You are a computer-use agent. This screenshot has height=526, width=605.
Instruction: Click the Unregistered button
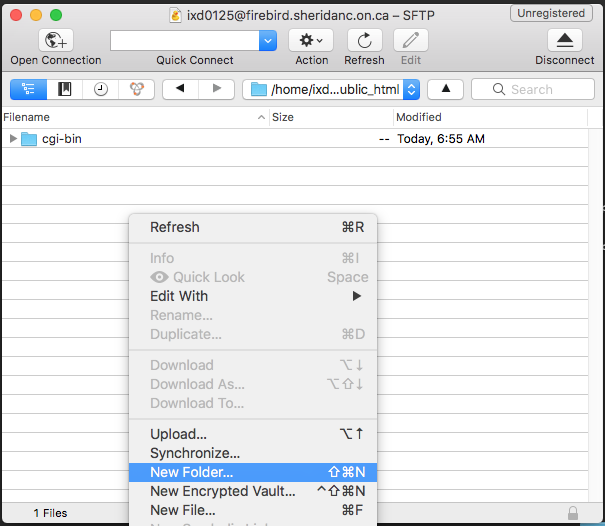click(551, 13)
